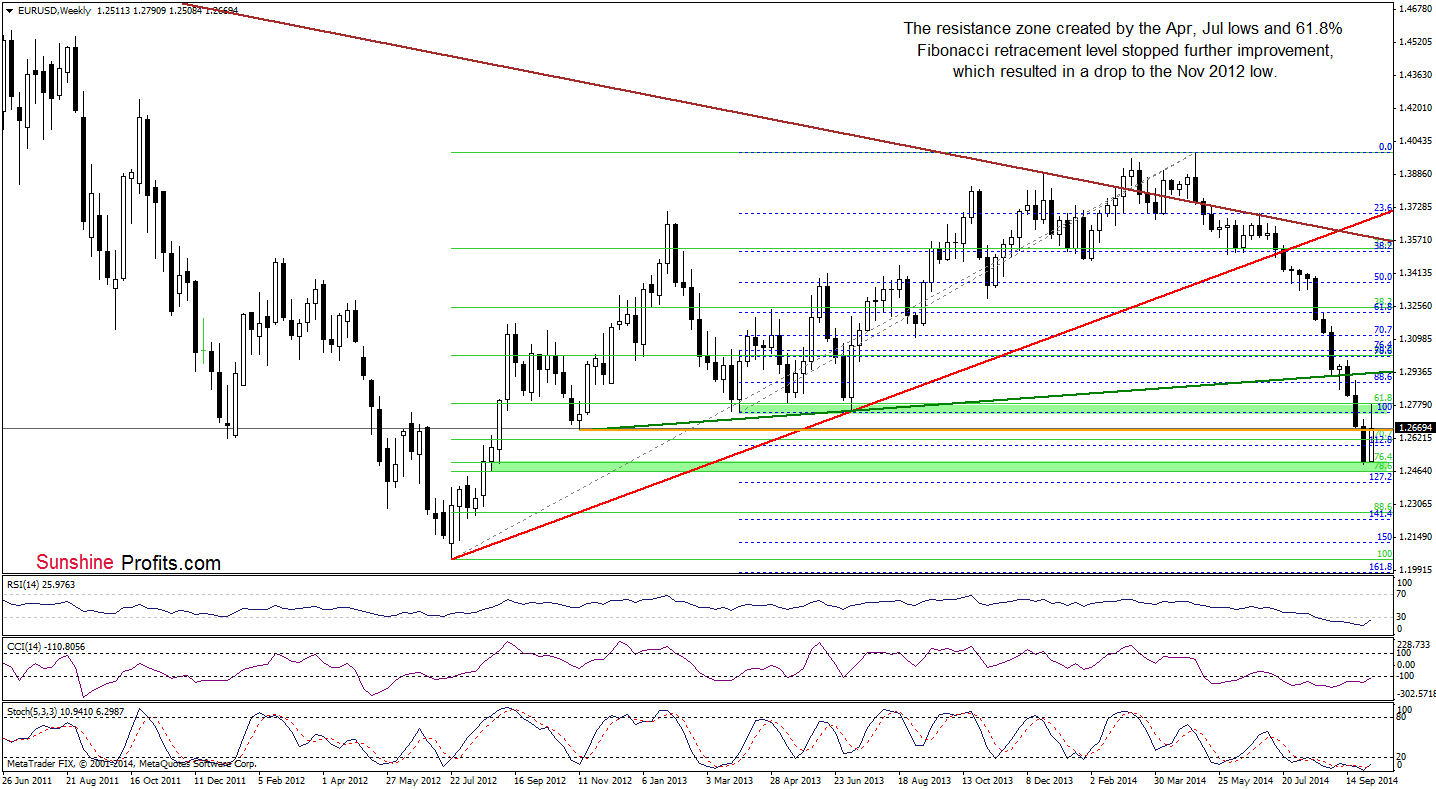
Task: Pick the 1.40435 price axis value
Action: [x=1415, y=140]
